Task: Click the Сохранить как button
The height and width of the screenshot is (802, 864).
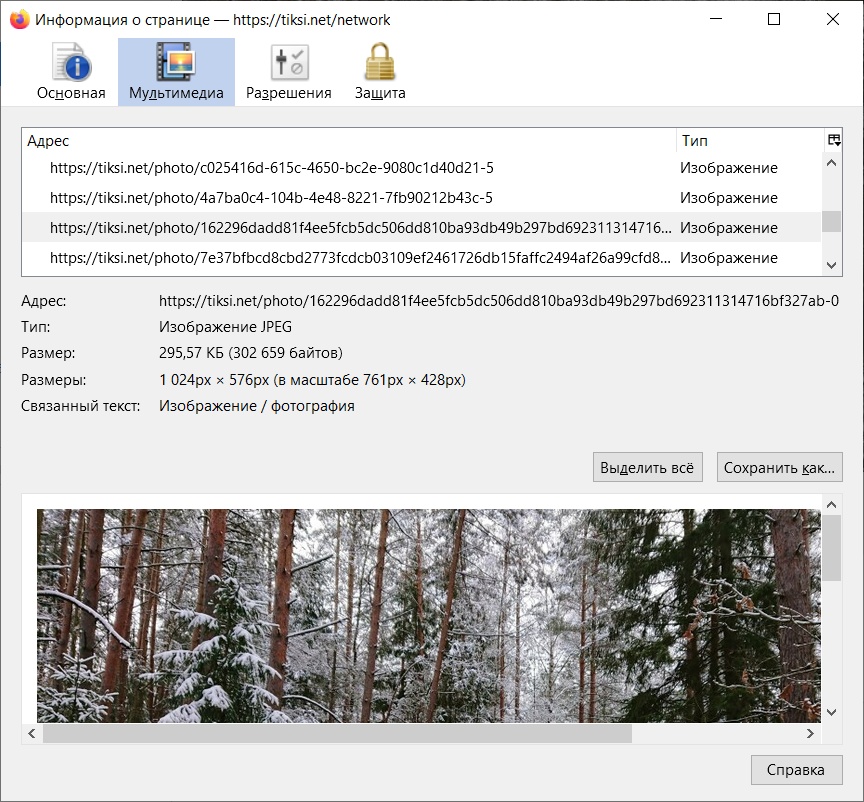Action: point(779,467)
